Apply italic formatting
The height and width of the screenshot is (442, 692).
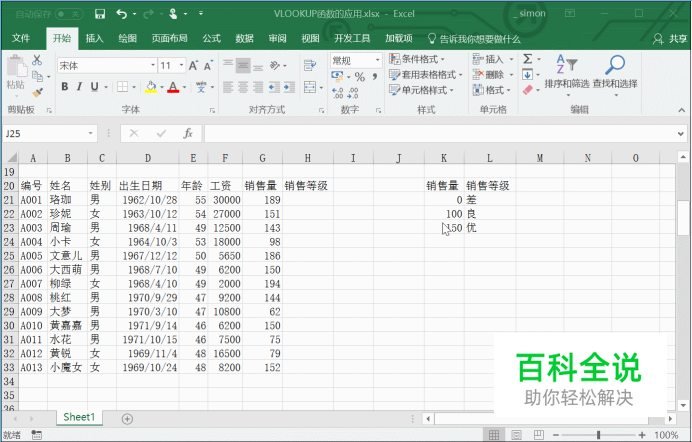pos(79,87)
